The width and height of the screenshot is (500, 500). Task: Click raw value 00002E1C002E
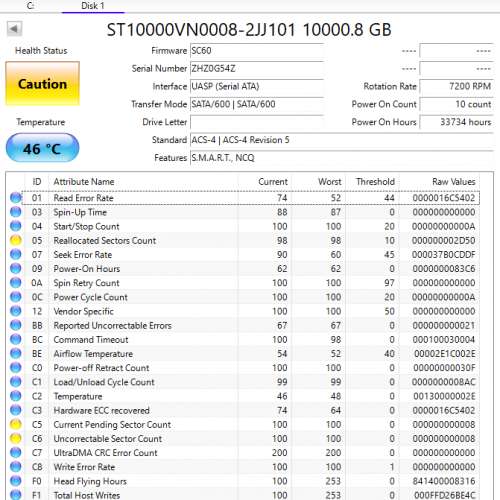(x=445, y=354)
